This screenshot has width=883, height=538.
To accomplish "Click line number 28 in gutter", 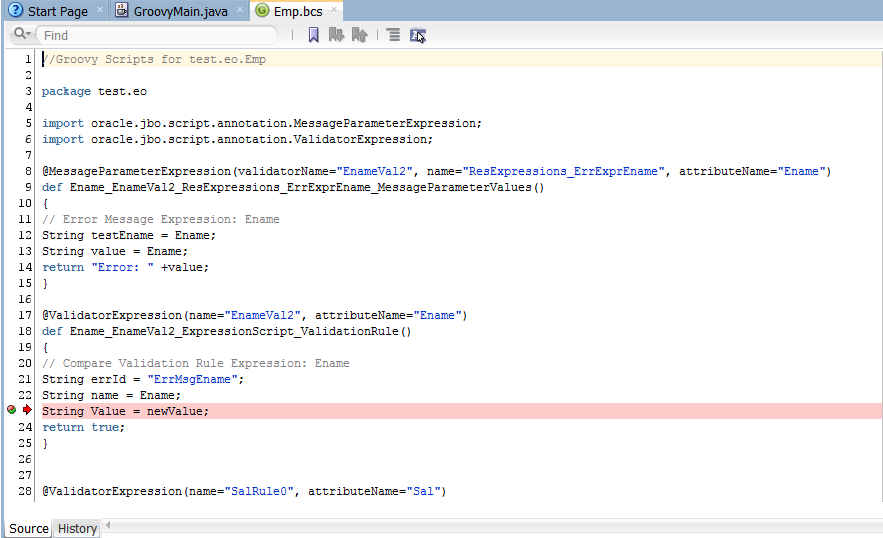I will [x=25, y=491].
